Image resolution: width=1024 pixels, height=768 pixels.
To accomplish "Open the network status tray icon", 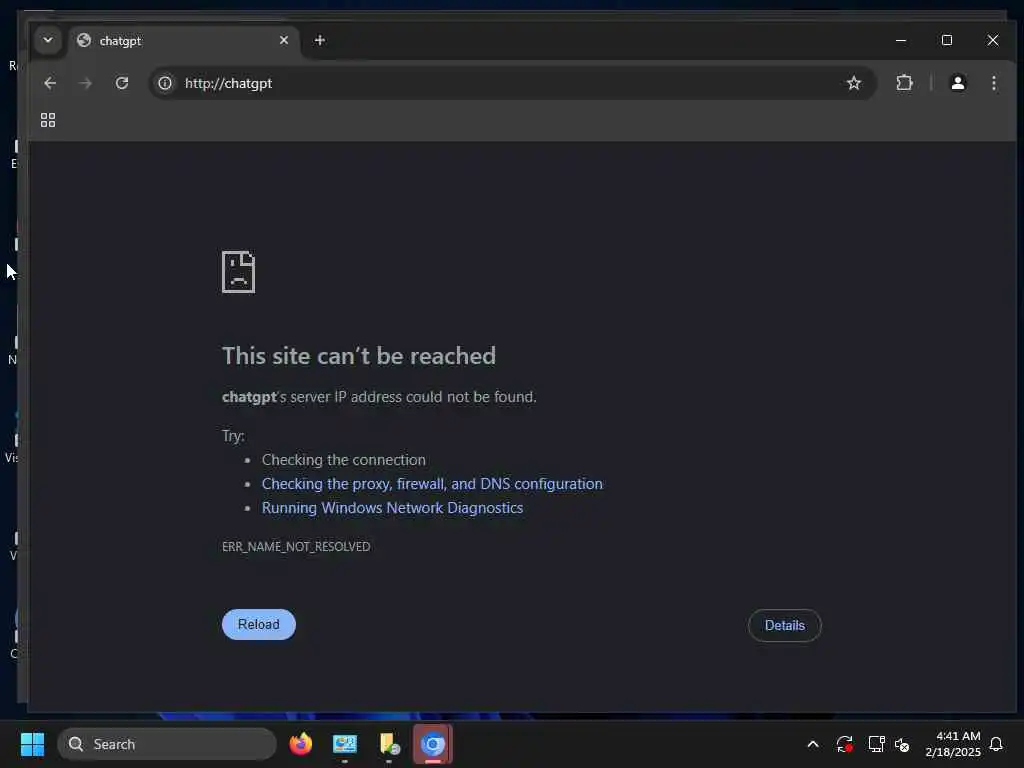I will pos(876,744).
